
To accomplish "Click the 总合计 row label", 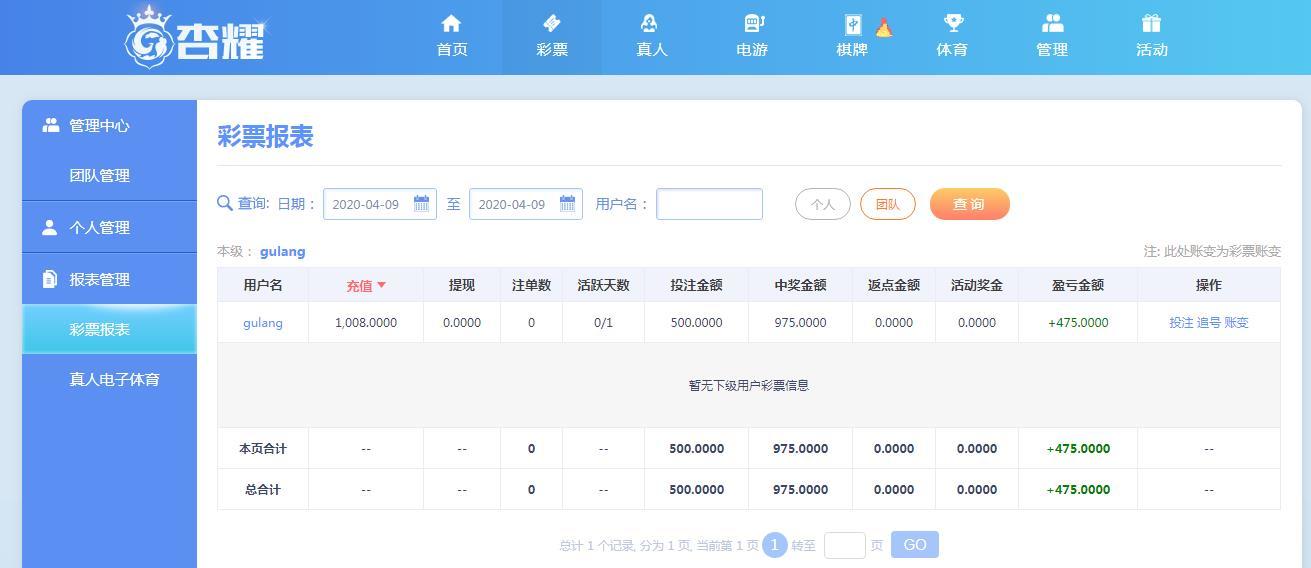I will point(263,489).
